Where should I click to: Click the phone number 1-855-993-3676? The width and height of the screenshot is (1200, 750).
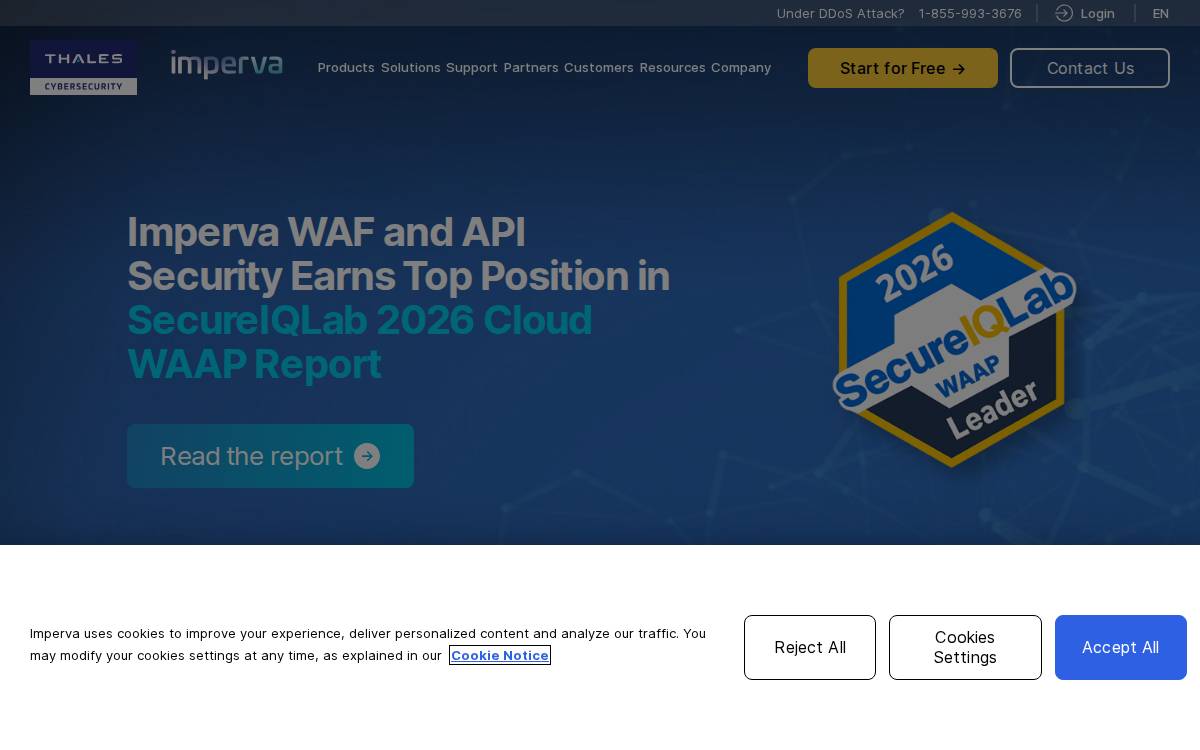tap(970, 13)
